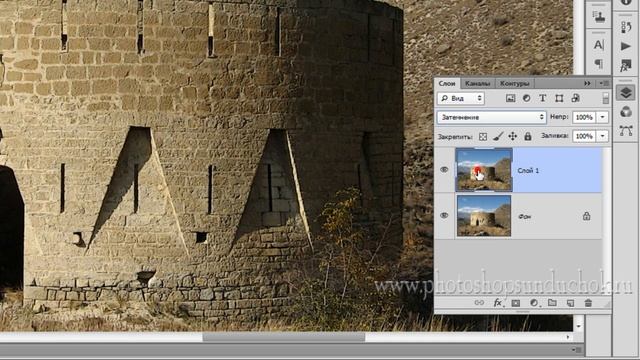Create new fill or adjustment layer
Image resolution: width=640 pixels, height=360 pixels.
(x=534, y=303)
